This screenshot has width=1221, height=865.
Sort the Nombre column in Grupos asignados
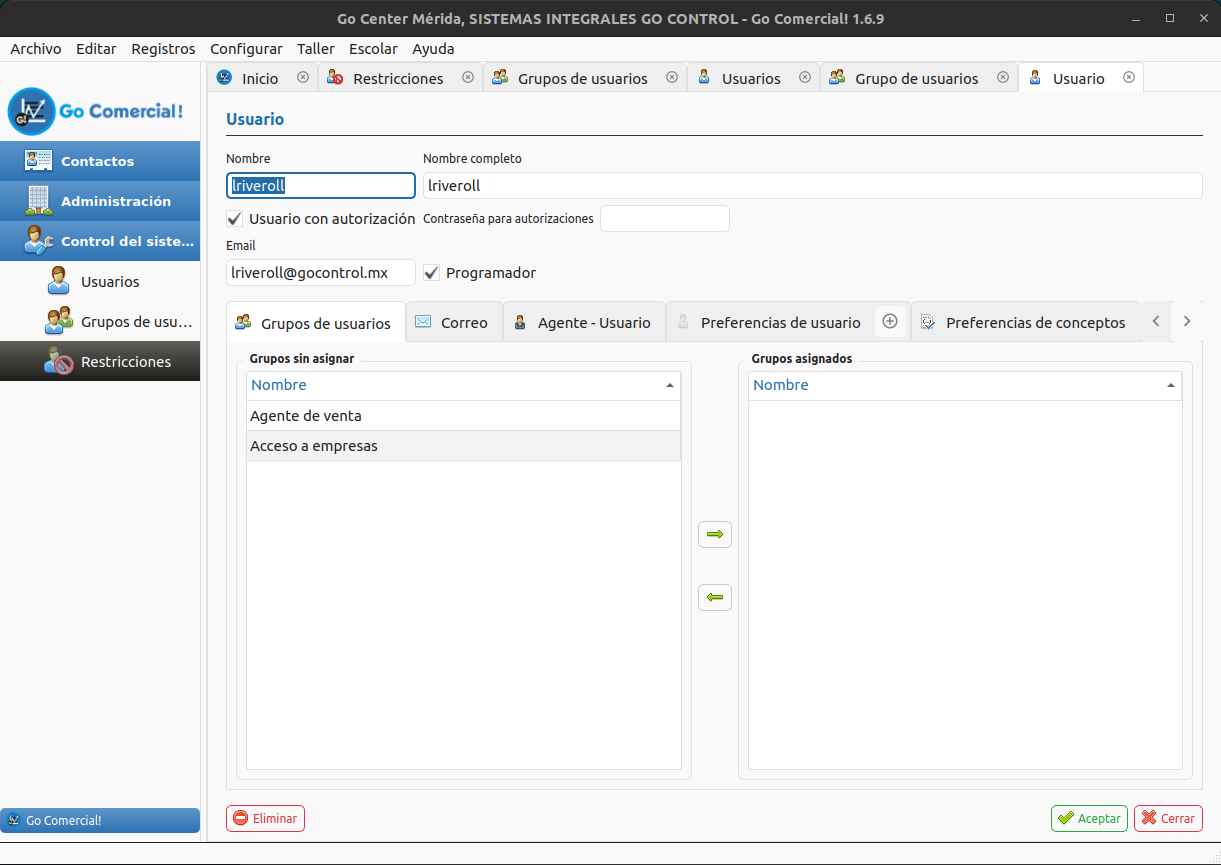click(965, 385)
